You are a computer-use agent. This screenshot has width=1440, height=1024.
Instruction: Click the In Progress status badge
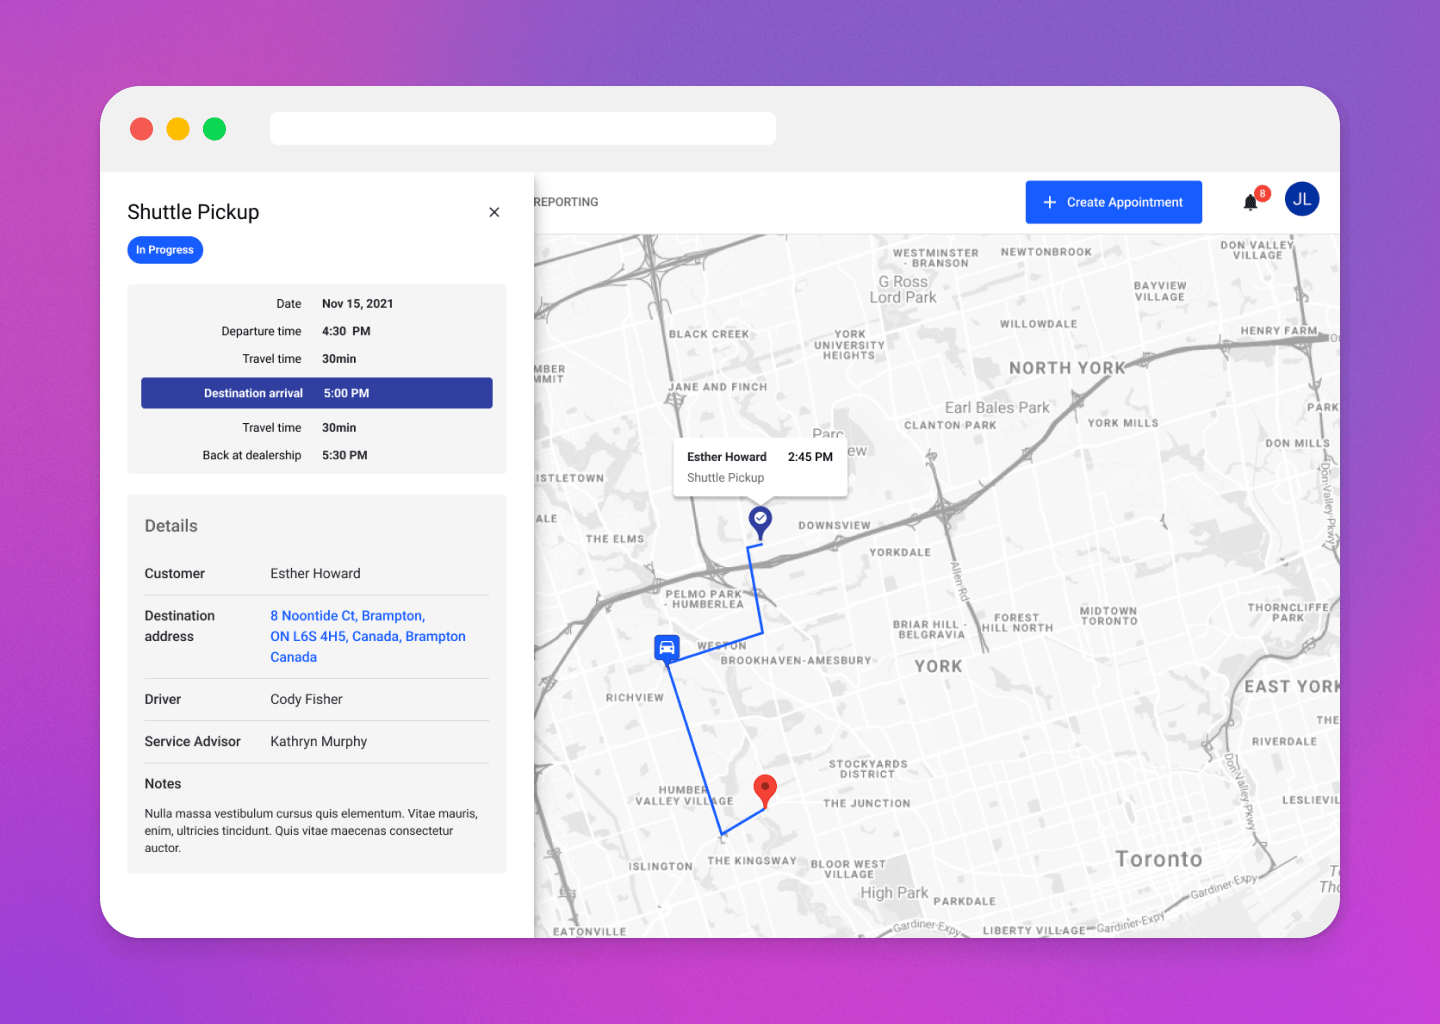coord(165,250)
